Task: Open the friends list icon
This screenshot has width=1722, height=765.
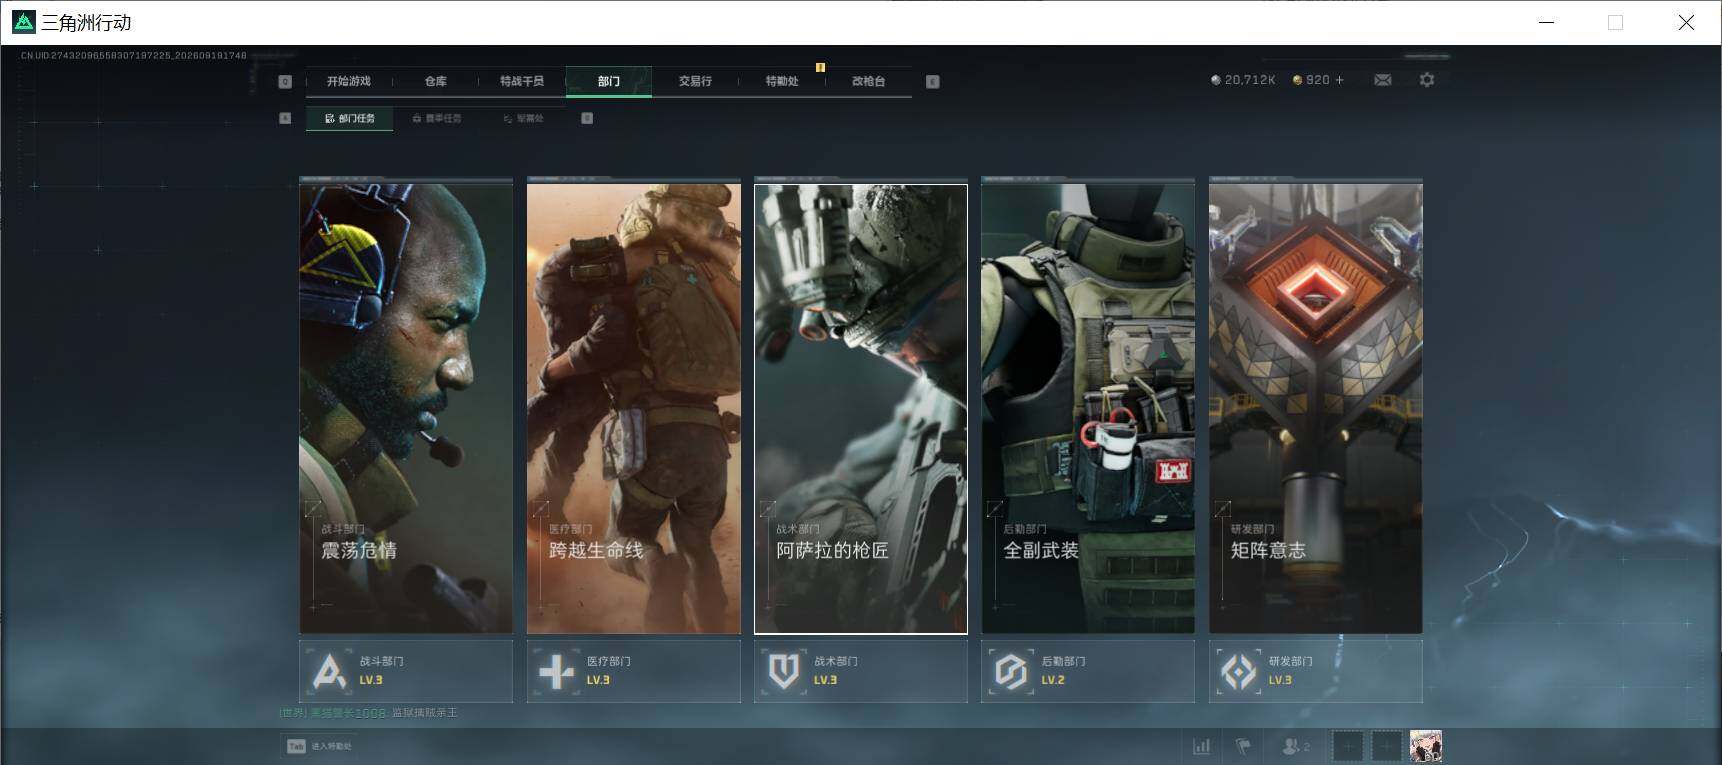Action: [1296, 746]
